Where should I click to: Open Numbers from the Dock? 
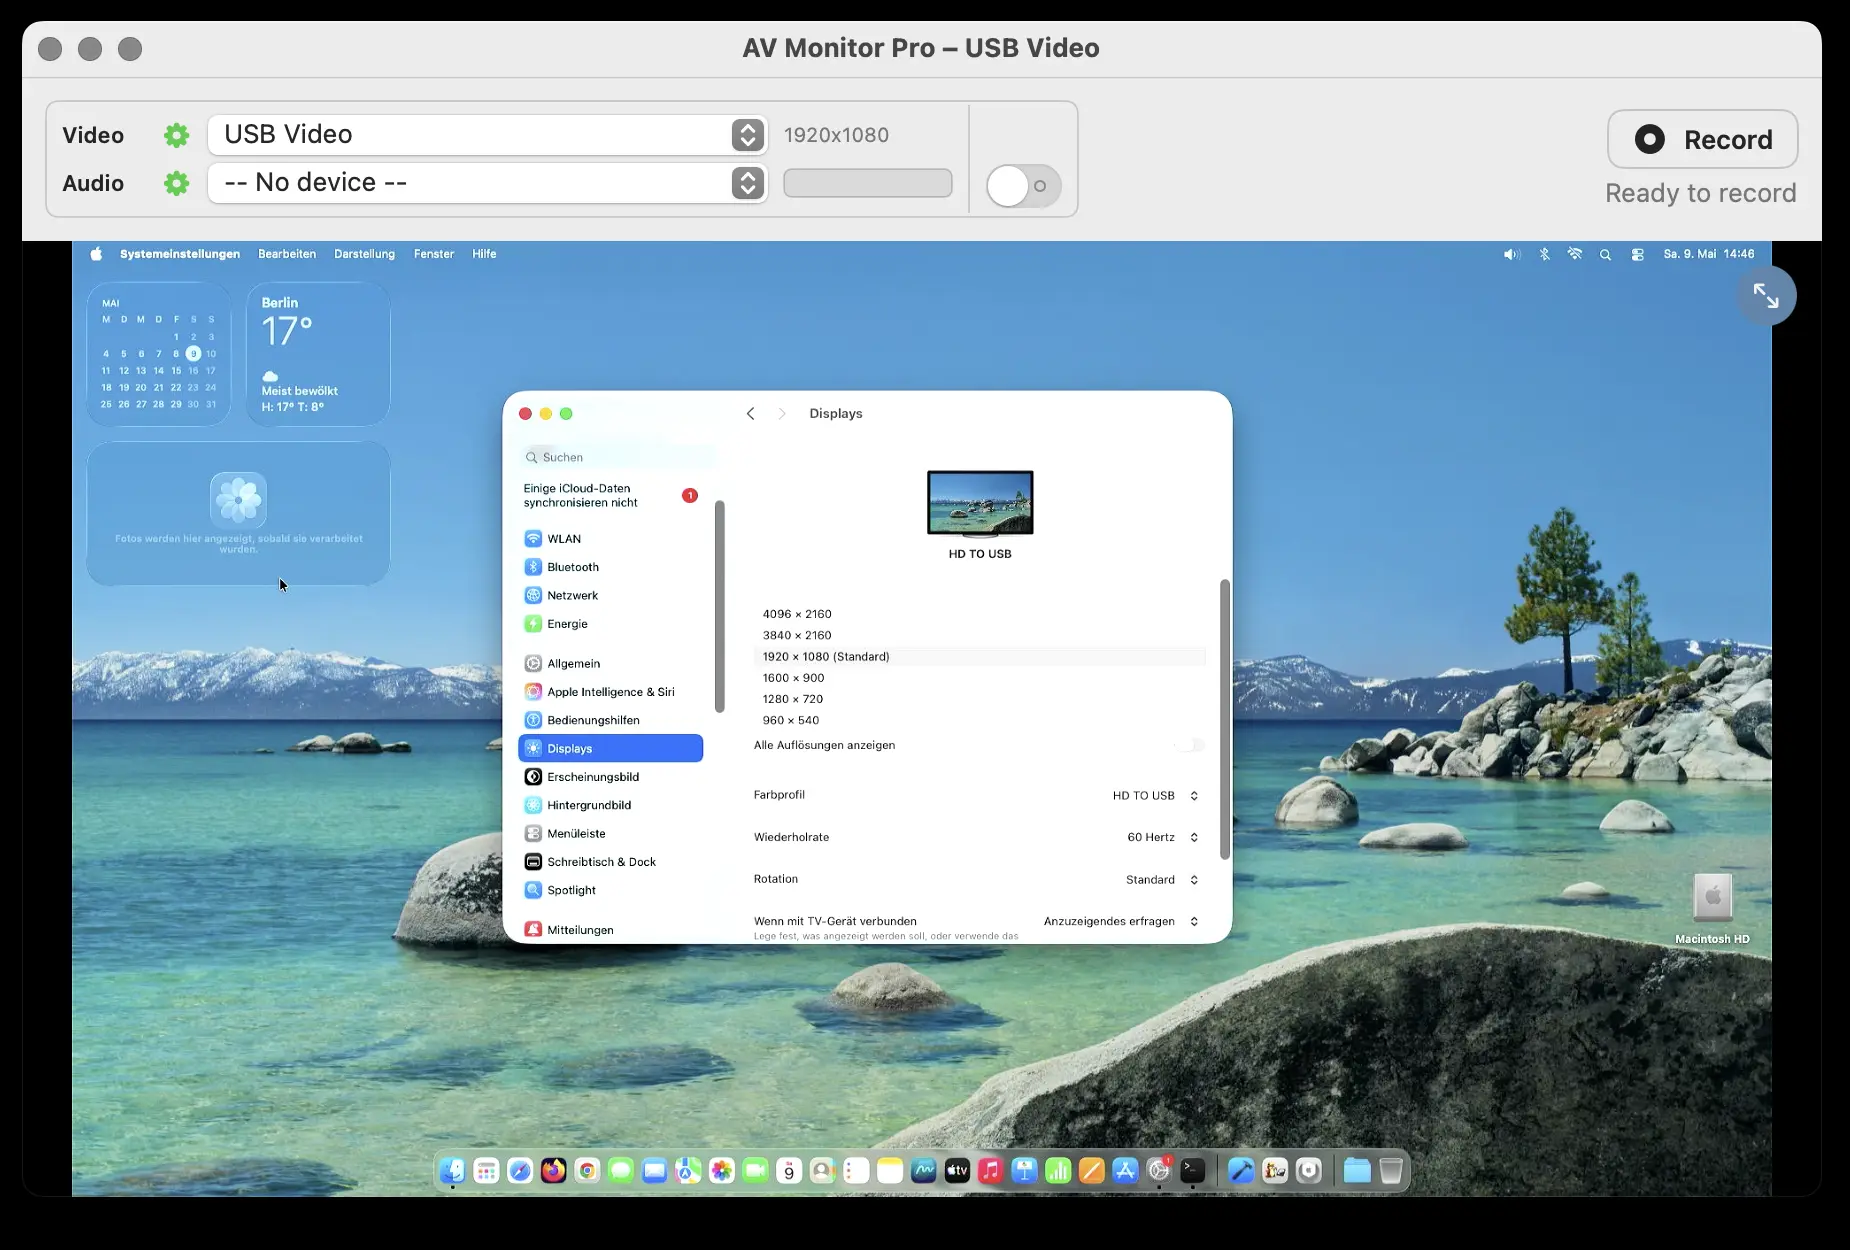click(x=1058, y=1170)
